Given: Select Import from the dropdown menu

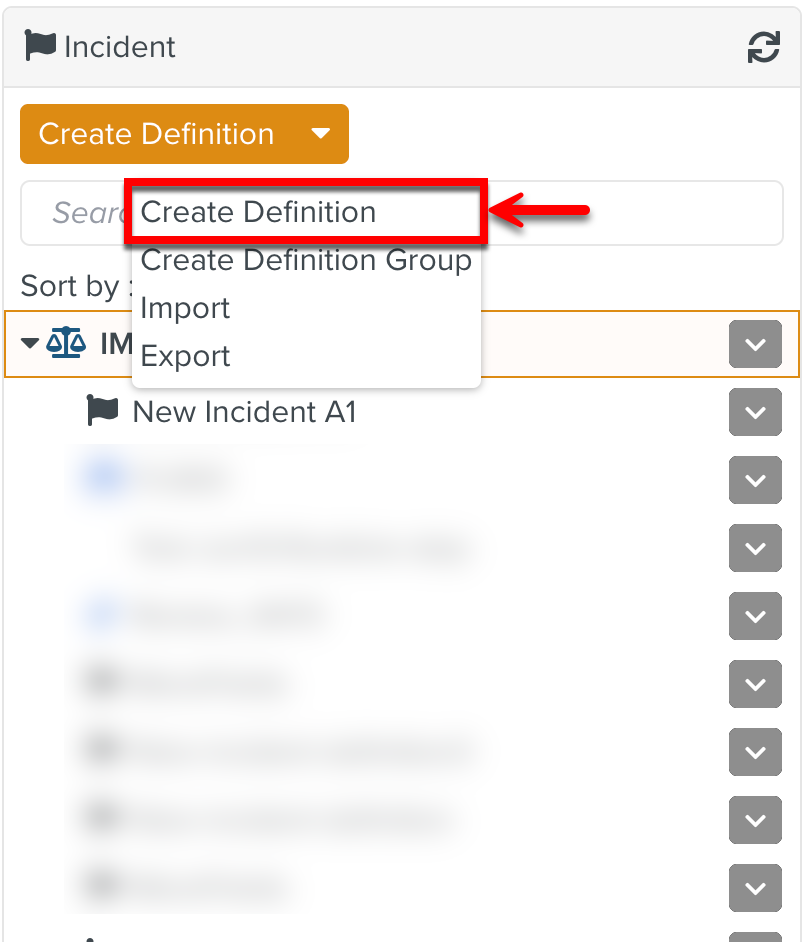Looking at the screenshot, I should [x=185, y=308].
